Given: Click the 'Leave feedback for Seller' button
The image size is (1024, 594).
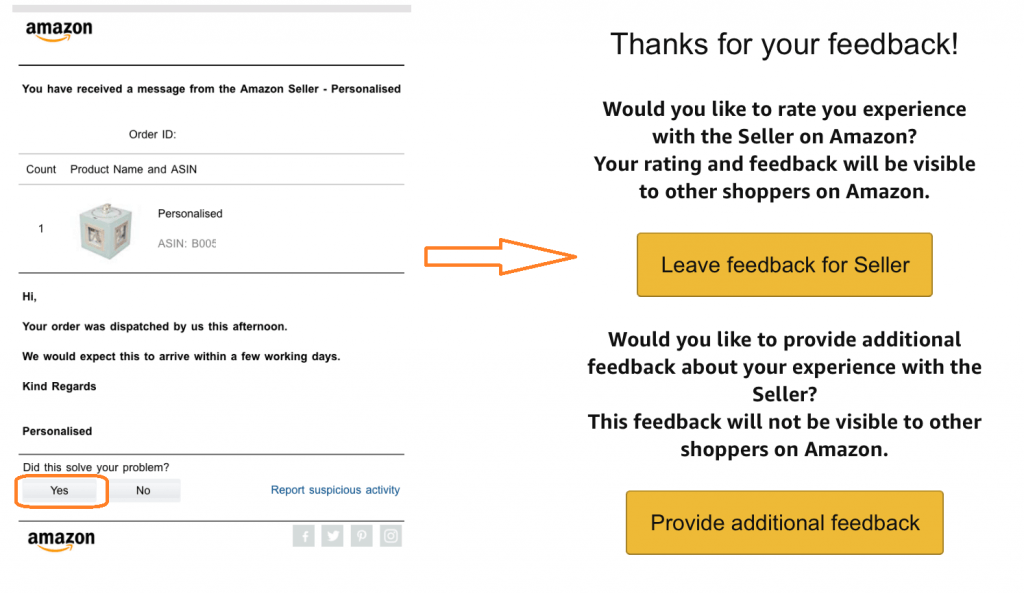Looking at the screenshot, I should [785, 265].
